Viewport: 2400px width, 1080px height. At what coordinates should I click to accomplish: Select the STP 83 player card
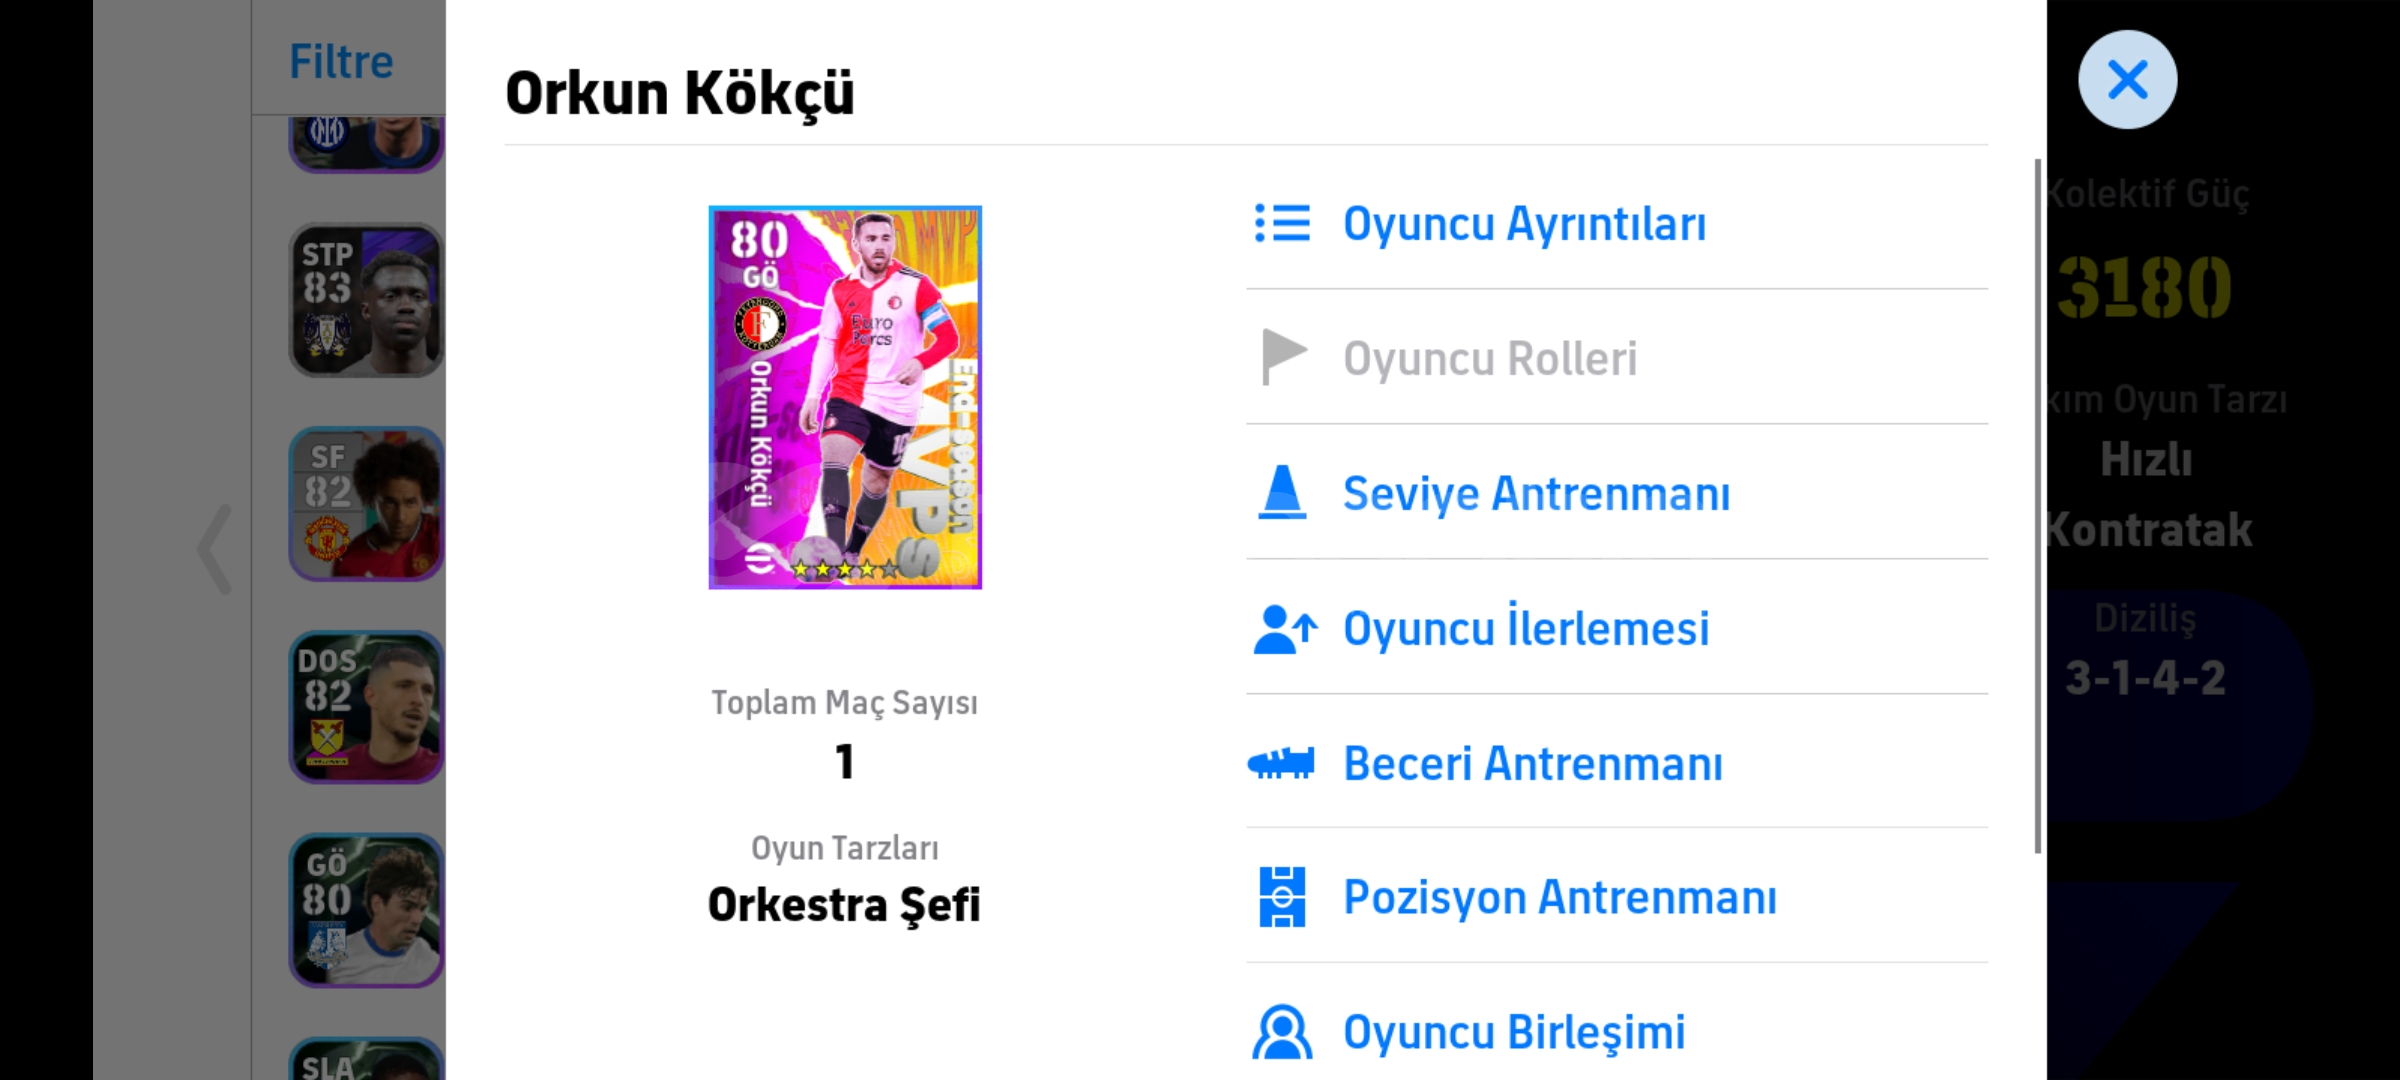tap(366, 300)
